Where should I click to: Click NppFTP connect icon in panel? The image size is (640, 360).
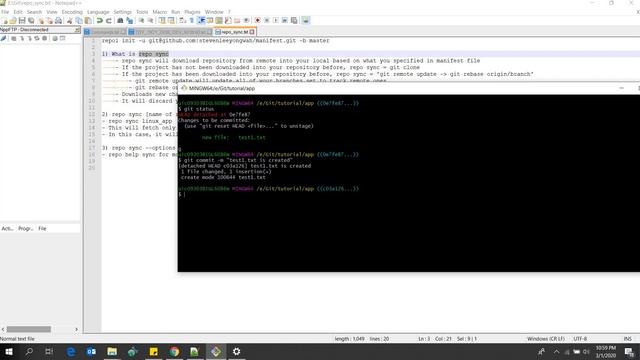pos(4,38)
